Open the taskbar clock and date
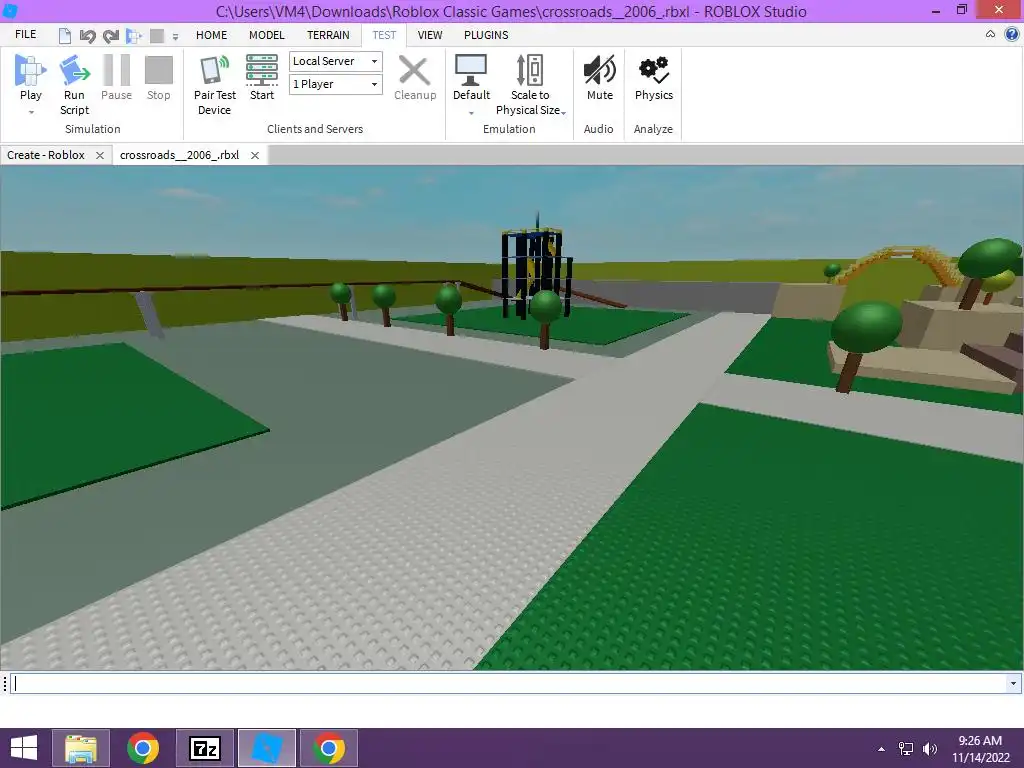The height and width of the screenshot is (768, 1024). click(x=980, y=749)
